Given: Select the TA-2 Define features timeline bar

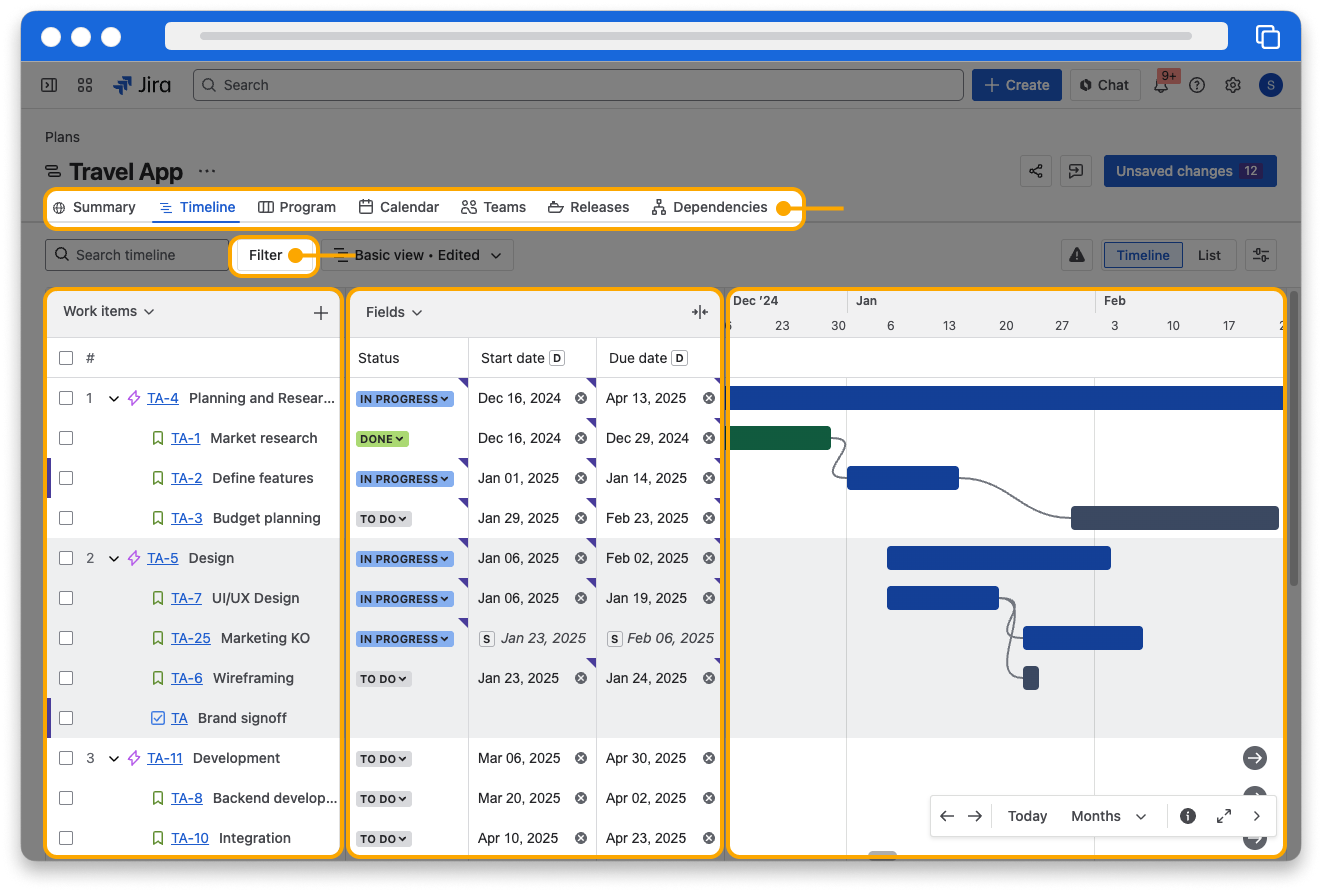Looking at the screenshot, I should [903, 478].
